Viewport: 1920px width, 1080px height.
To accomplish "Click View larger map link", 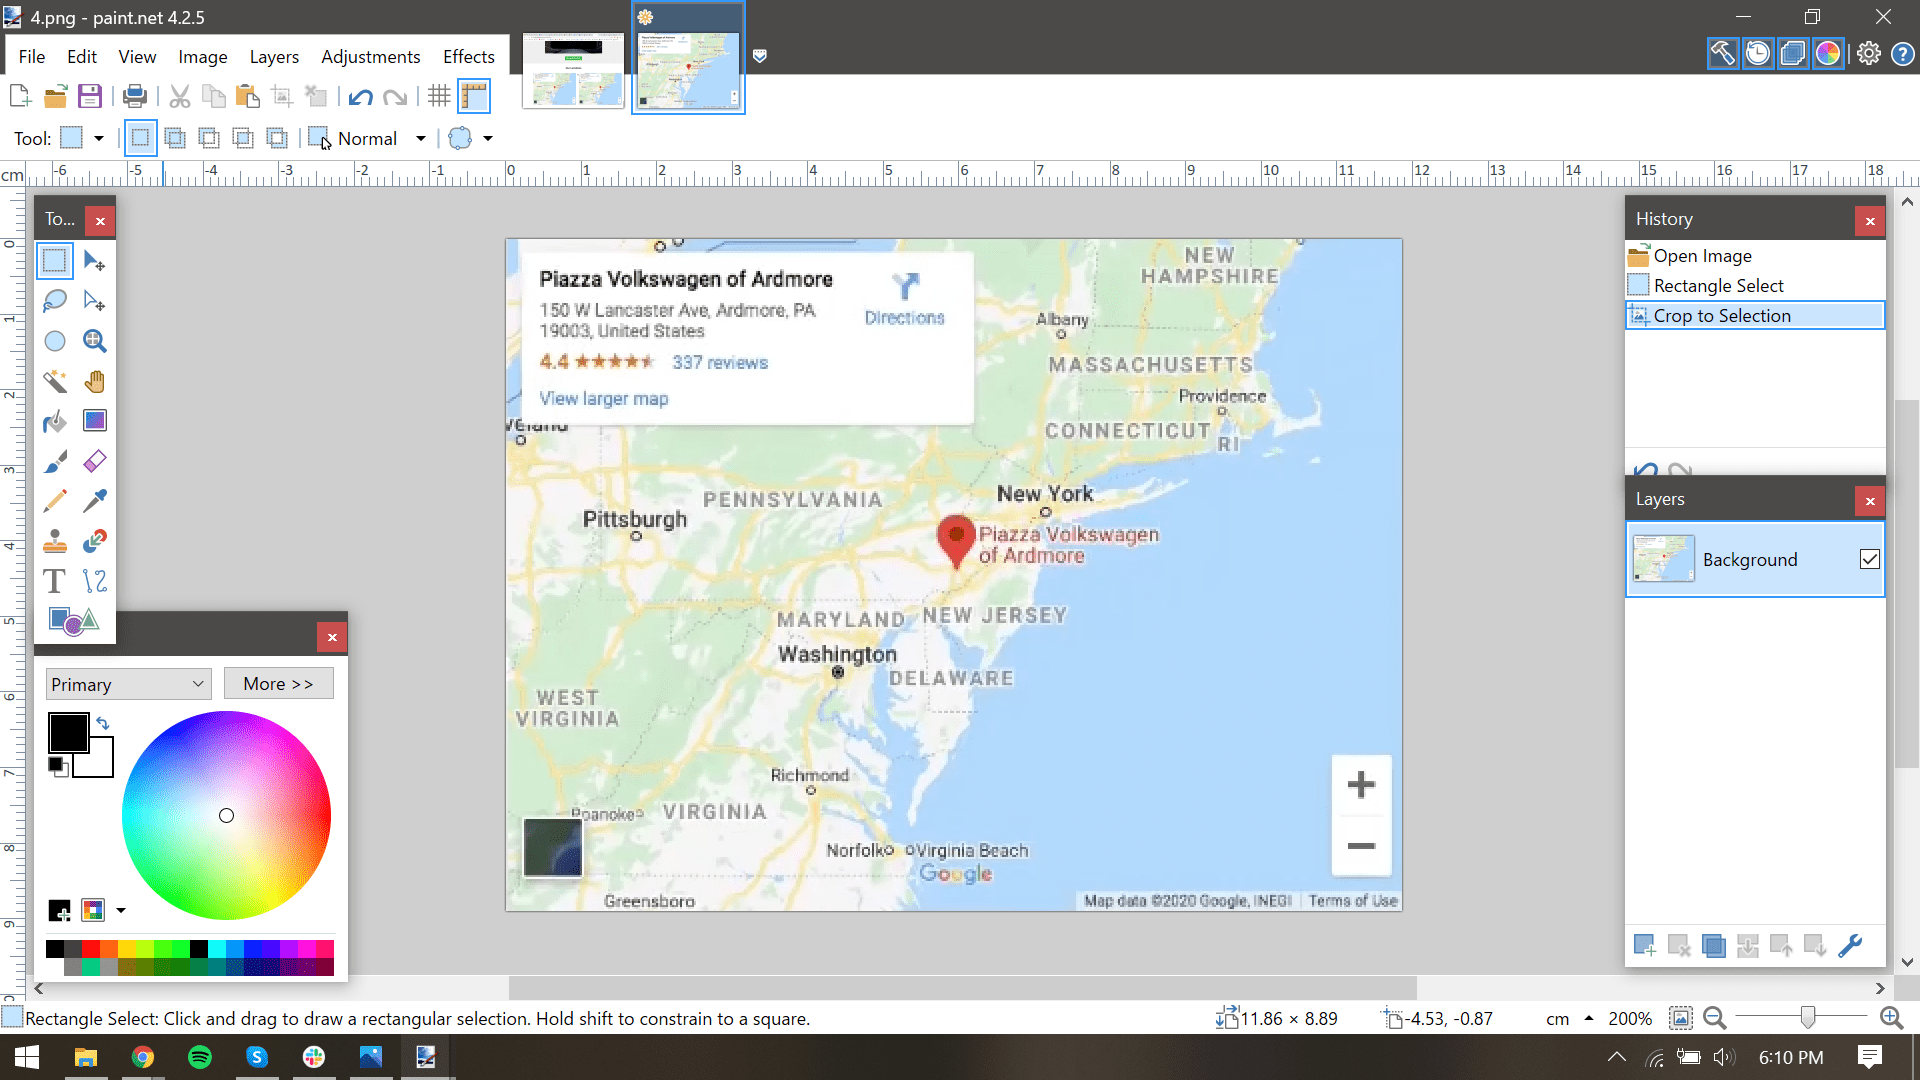I will tap(604, 398).
